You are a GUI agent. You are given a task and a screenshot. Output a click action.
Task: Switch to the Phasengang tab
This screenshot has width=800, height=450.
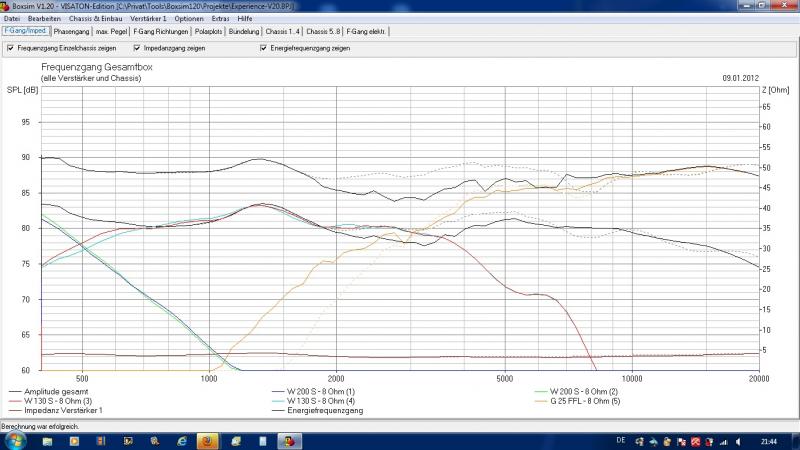tap(71, 32)
